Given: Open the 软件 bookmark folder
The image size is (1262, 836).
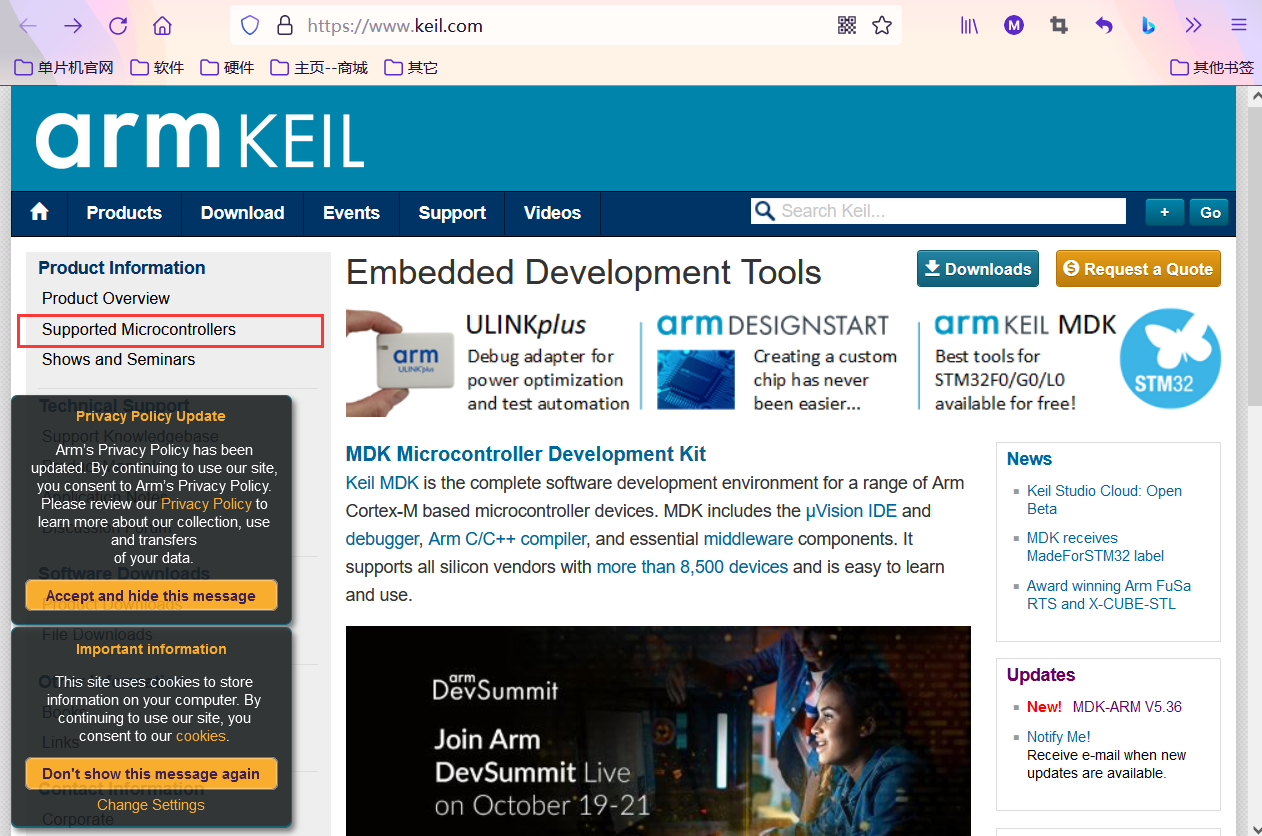Looking at the screenshot, I should (x=157, y=68).
